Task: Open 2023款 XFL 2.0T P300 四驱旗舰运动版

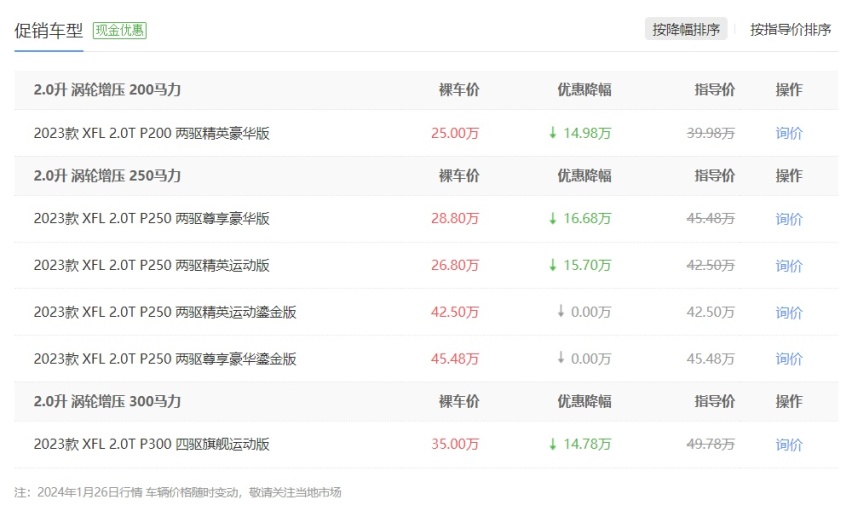Action: [x=152, y=444]
